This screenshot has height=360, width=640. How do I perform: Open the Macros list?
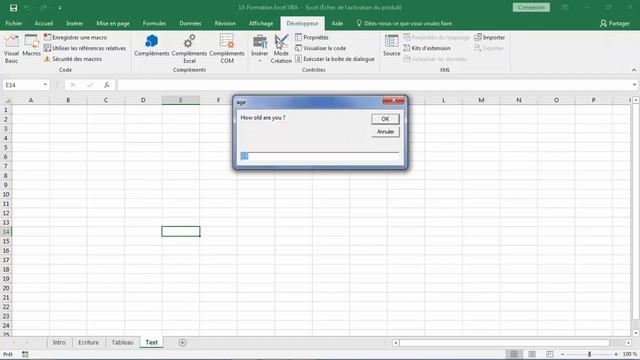tap(31, 46)
